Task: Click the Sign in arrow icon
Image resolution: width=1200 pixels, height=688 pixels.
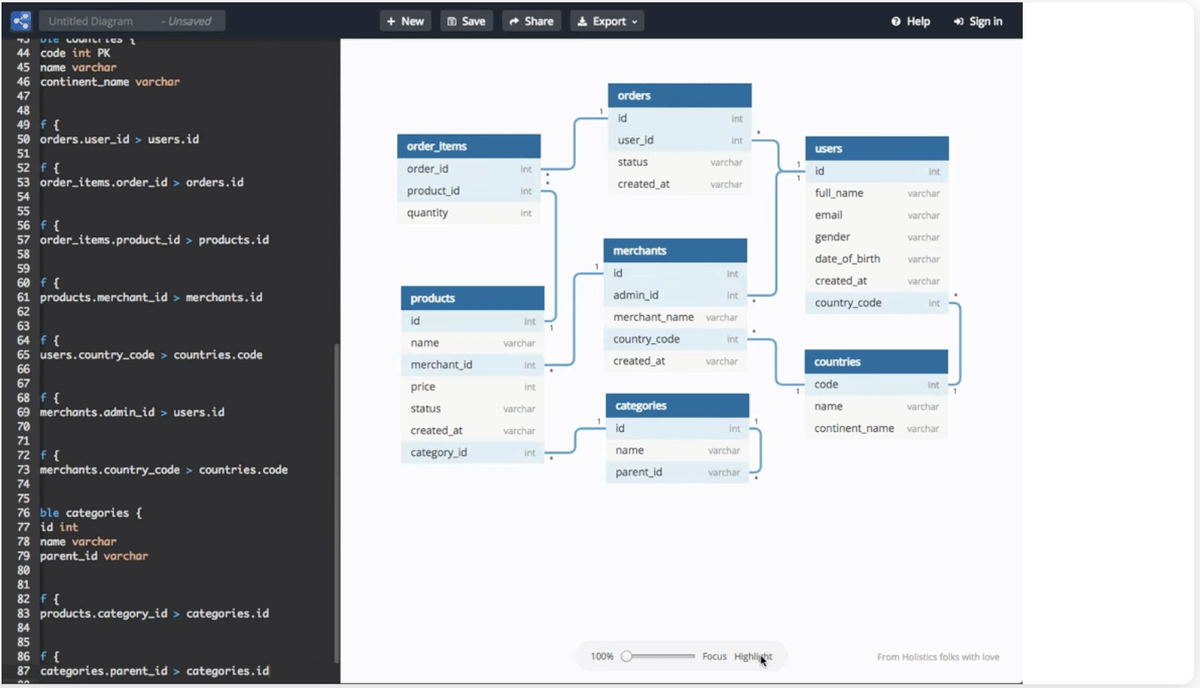Action: (x=957, y=19)
